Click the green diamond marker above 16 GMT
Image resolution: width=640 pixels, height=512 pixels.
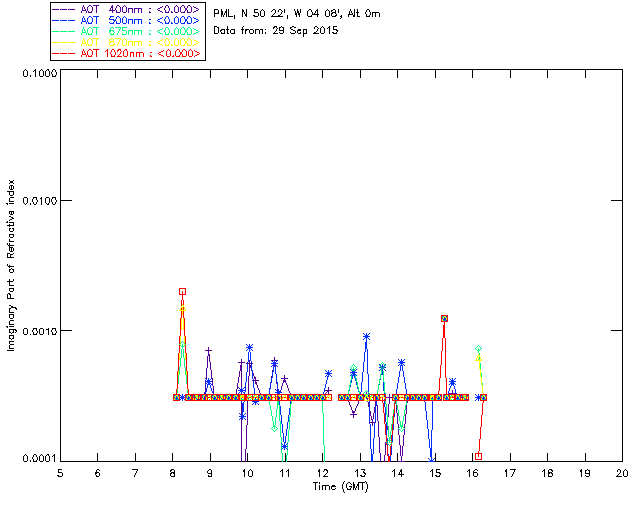click(x=478, y=349)
